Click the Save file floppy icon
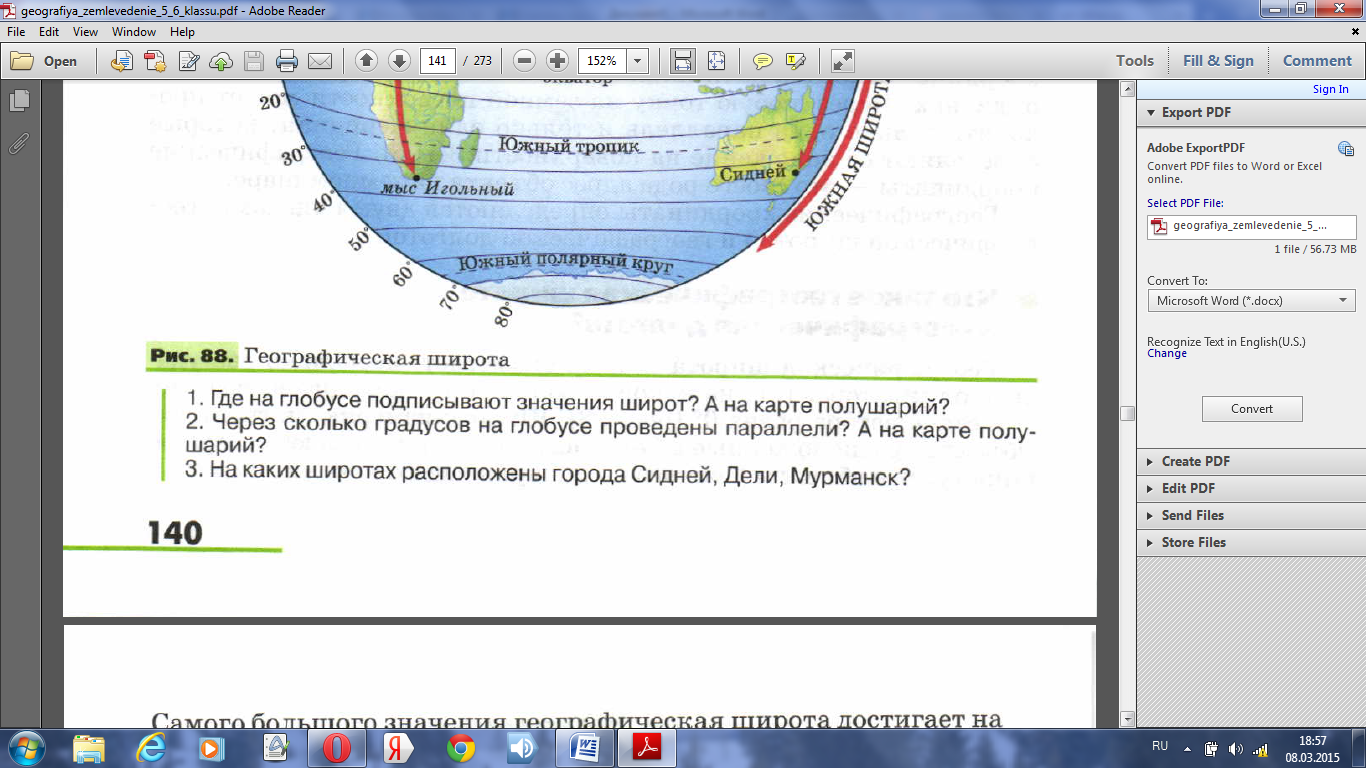This screenshot has height=768, width=1366. [254, 61]
